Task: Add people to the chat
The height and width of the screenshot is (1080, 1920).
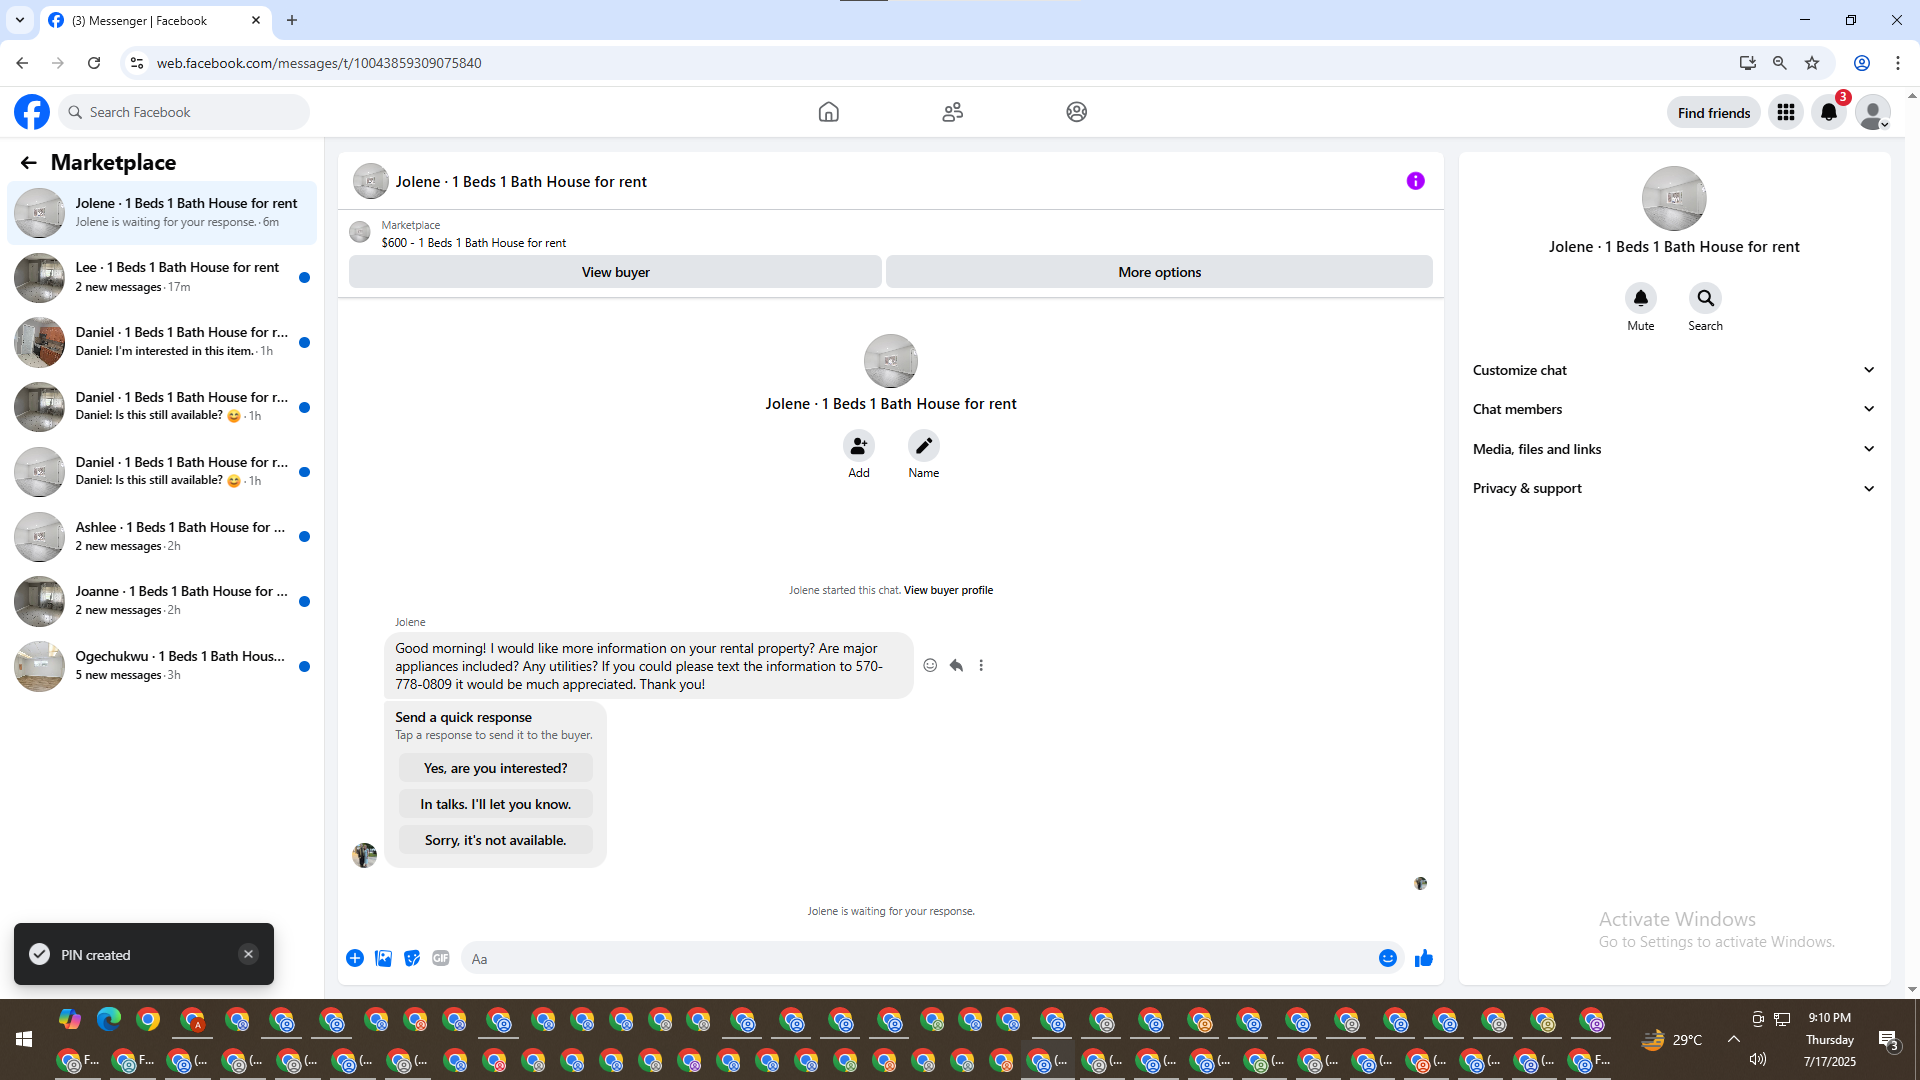Action: coord(858,445)
